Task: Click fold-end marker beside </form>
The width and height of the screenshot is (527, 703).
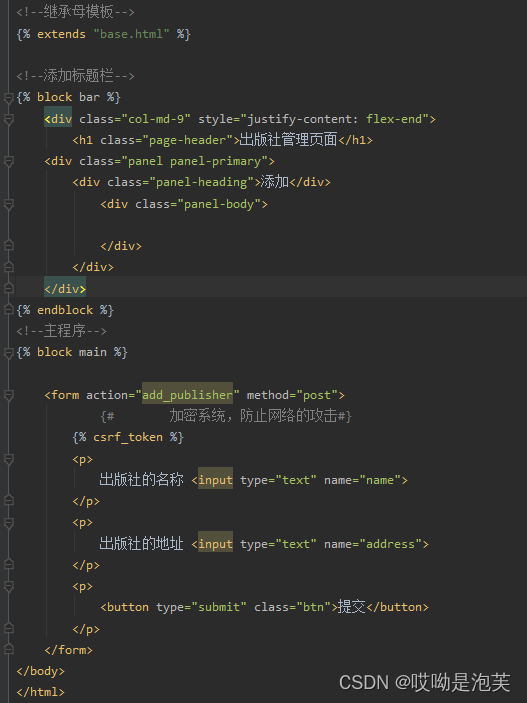Action: pyautogui.click(x=9, y=650)
